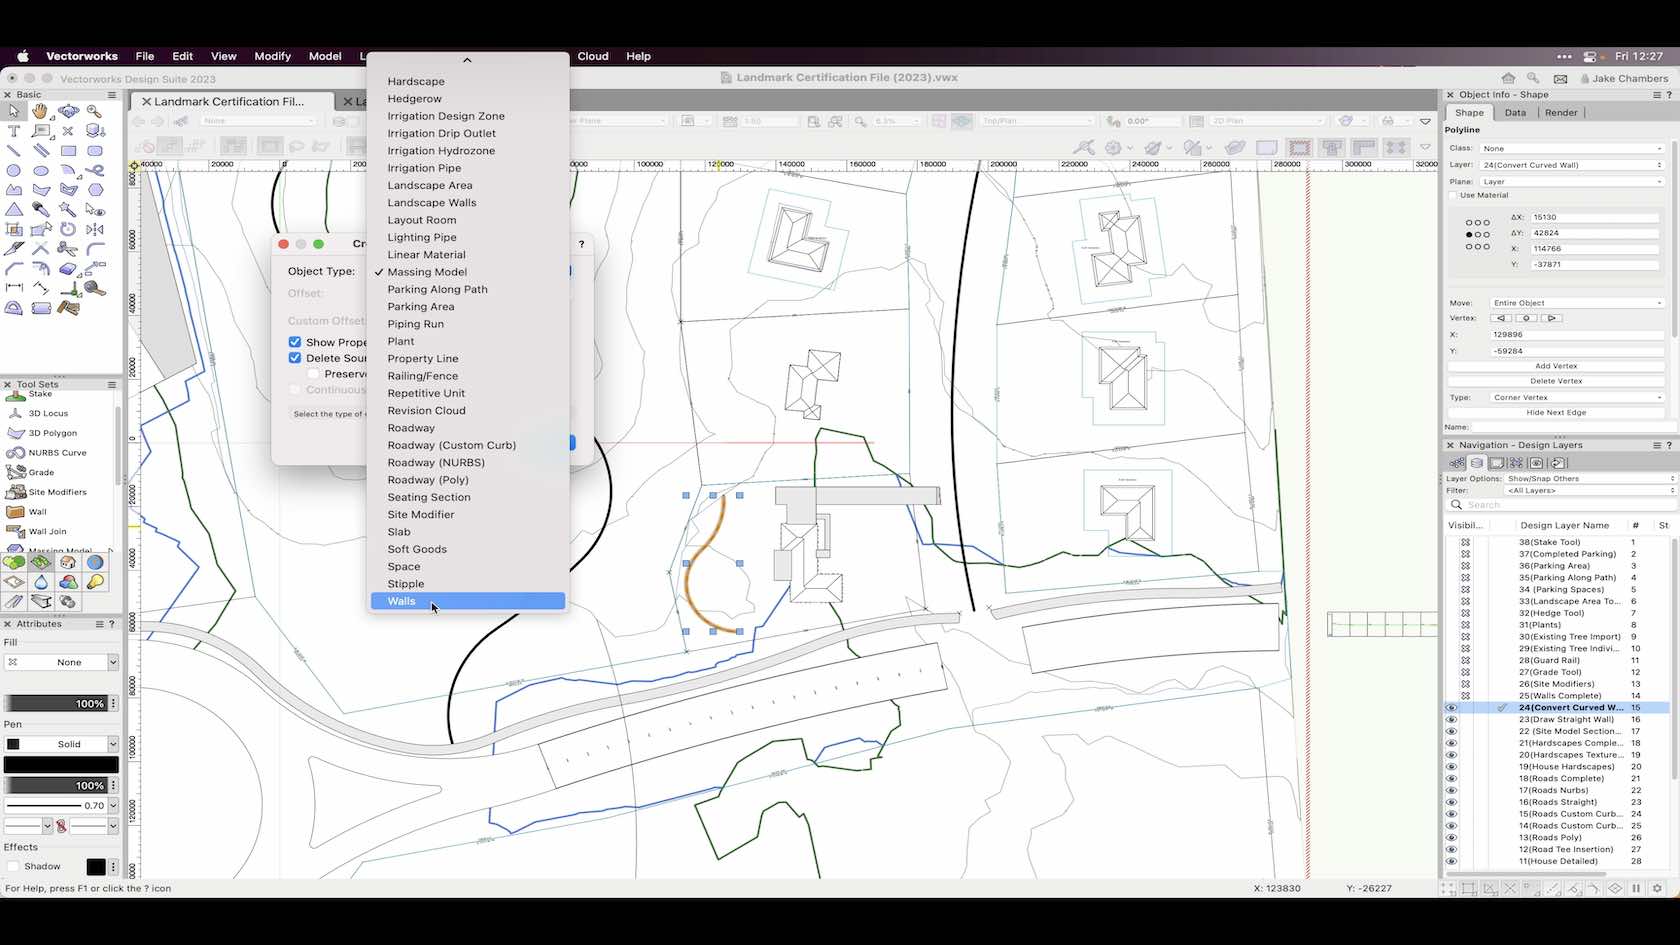
Task: Select the Flyover tool
Action: (68, 111)
